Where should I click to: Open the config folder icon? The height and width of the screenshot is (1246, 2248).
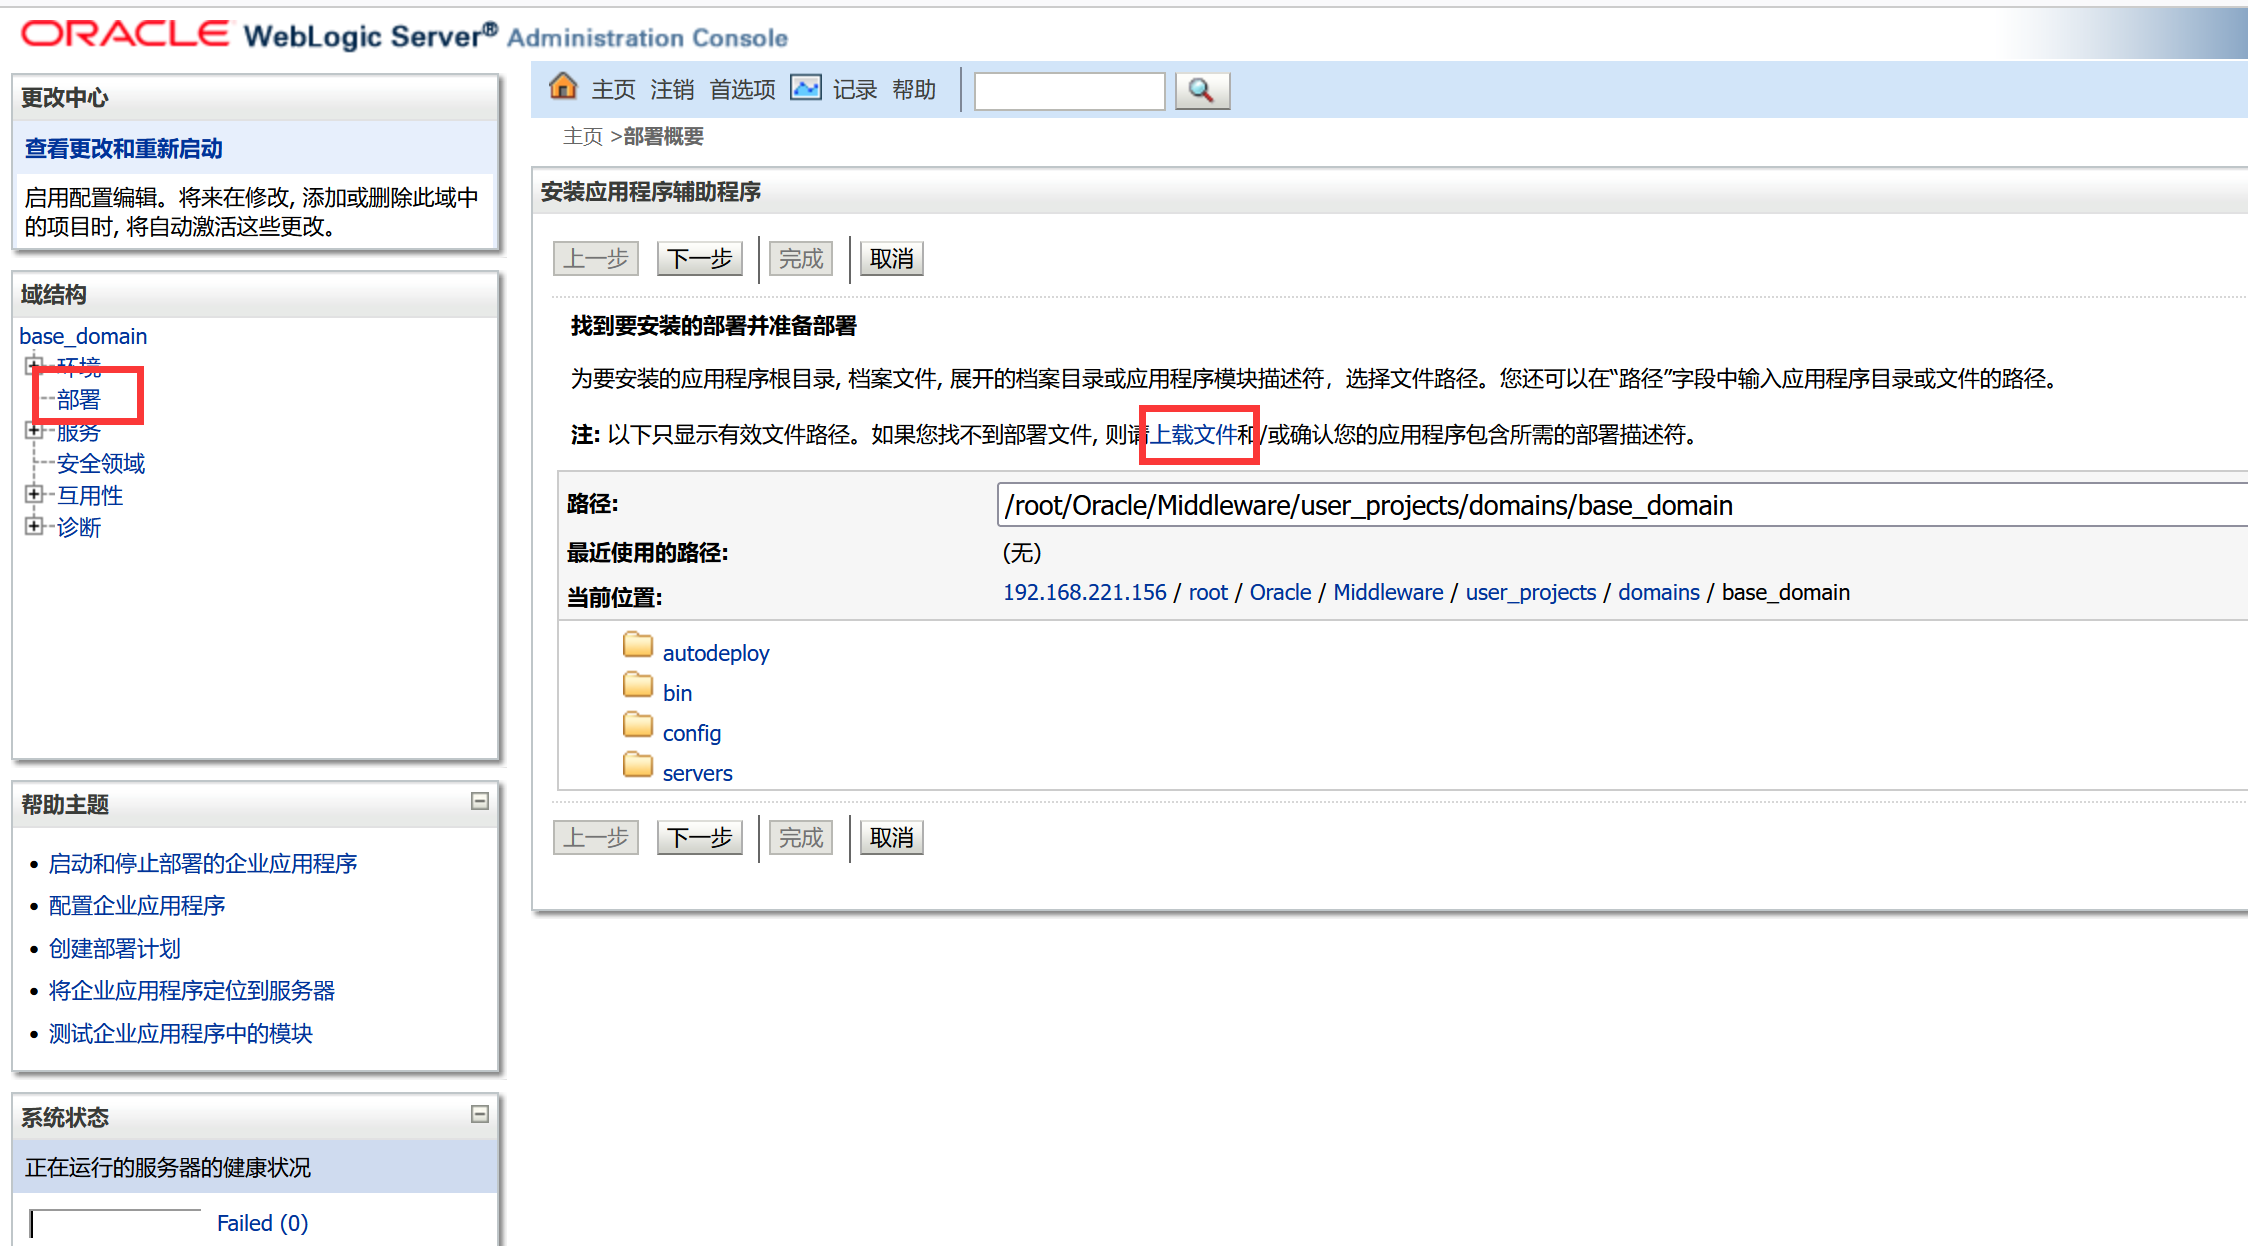click(637, 726)
